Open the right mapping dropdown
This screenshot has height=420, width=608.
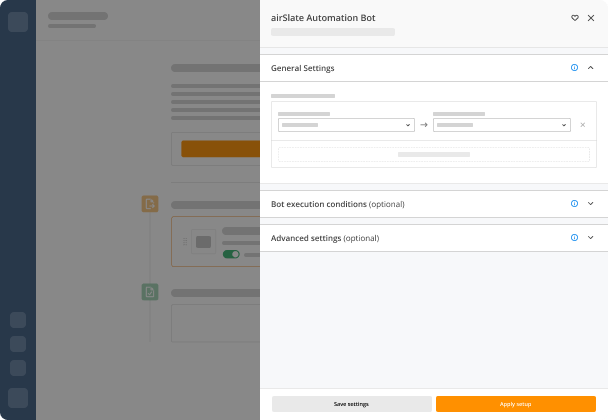click(501, 125)
